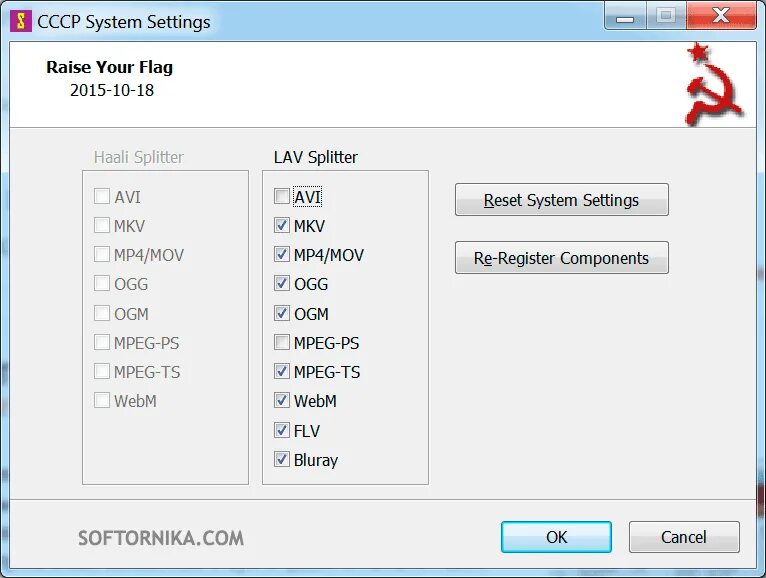This screenshot has height=578, width=766.
Task: Uncheck the Bluray checkbox
Action: [281, 459]
